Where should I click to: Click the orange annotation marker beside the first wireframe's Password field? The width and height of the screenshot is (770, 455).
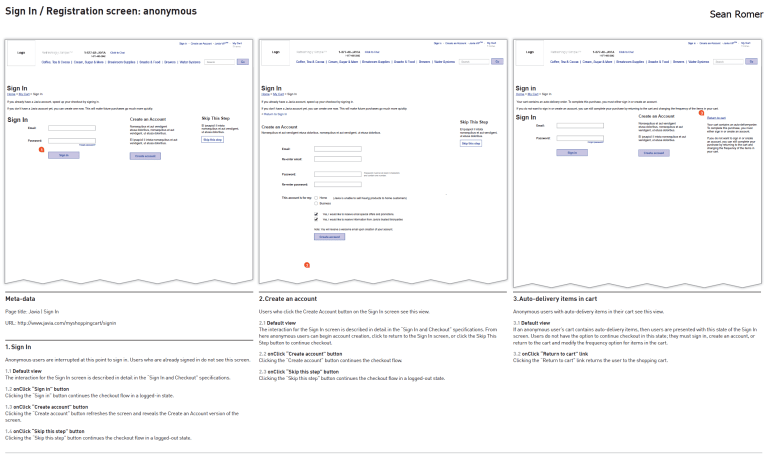coord(41,148)
